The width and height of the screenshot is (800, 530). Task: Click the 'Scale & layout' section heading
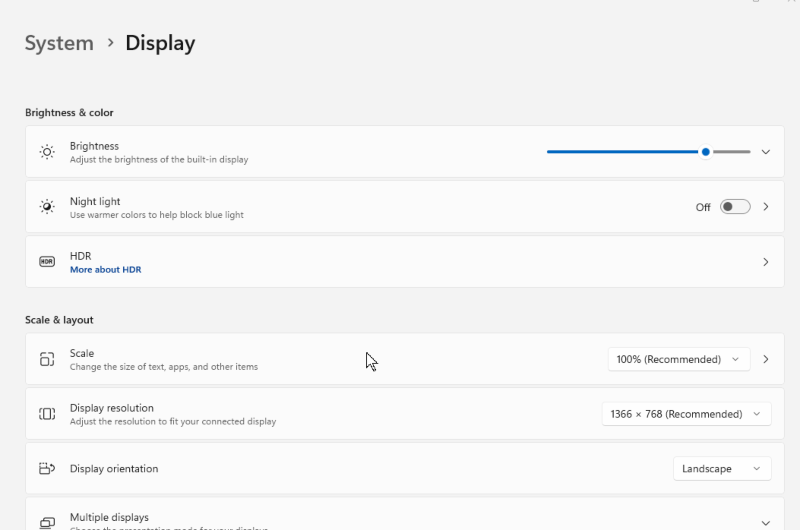(59, 320)
